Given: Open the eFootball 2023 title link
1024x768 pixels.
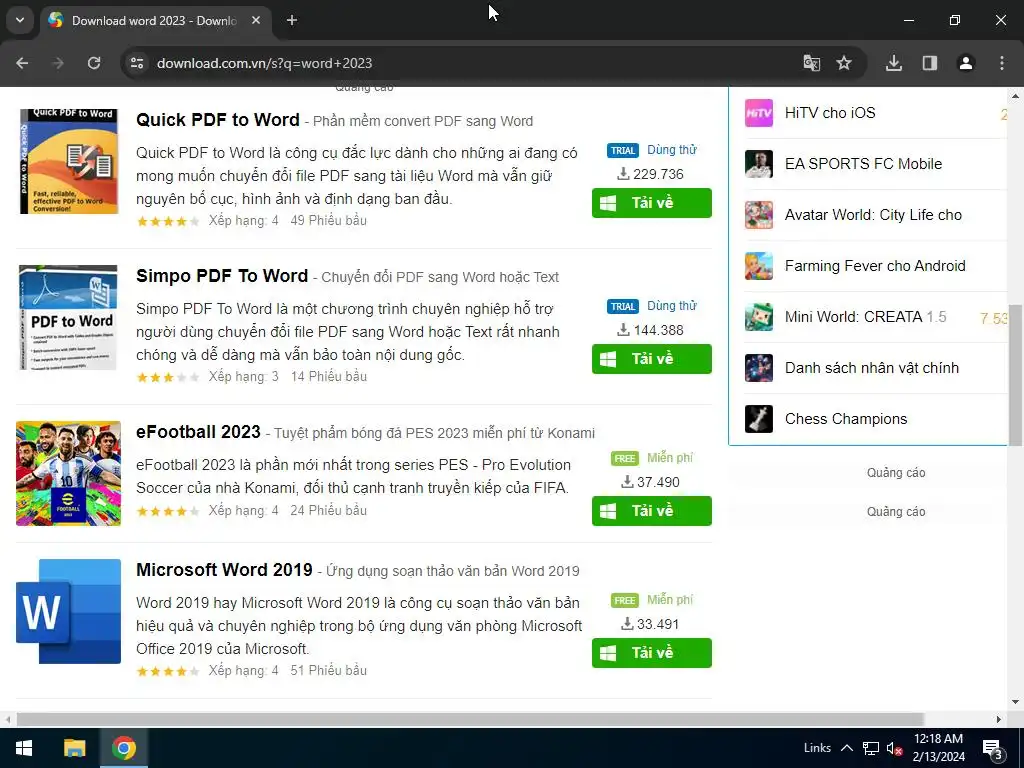Looking at the screenshot, I should (199, 432).
